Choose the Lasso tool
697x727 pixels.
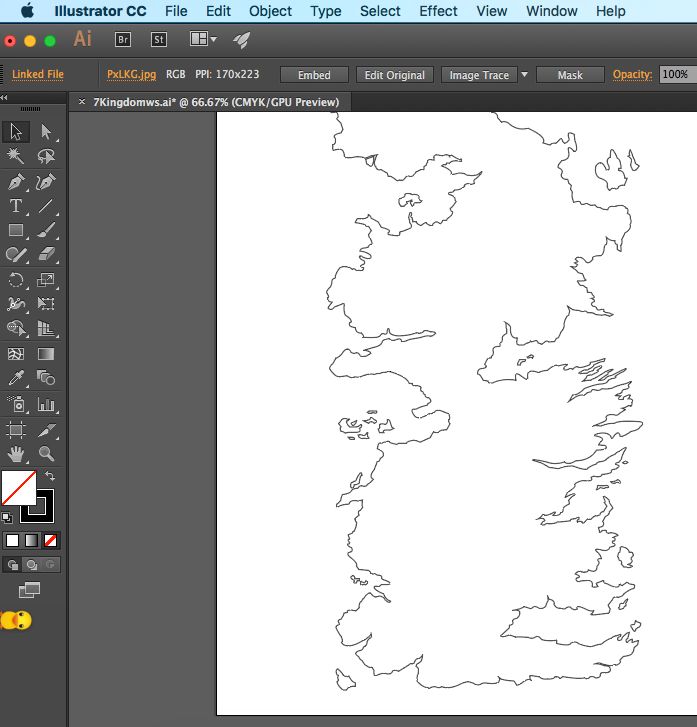coord(45,156)
